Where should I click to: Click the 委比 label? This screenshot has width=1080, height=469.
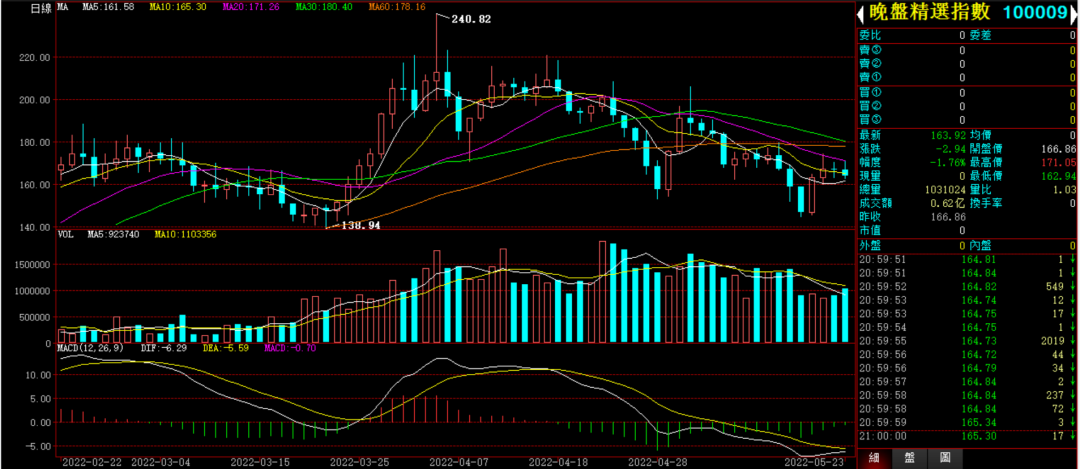[870, 35]
